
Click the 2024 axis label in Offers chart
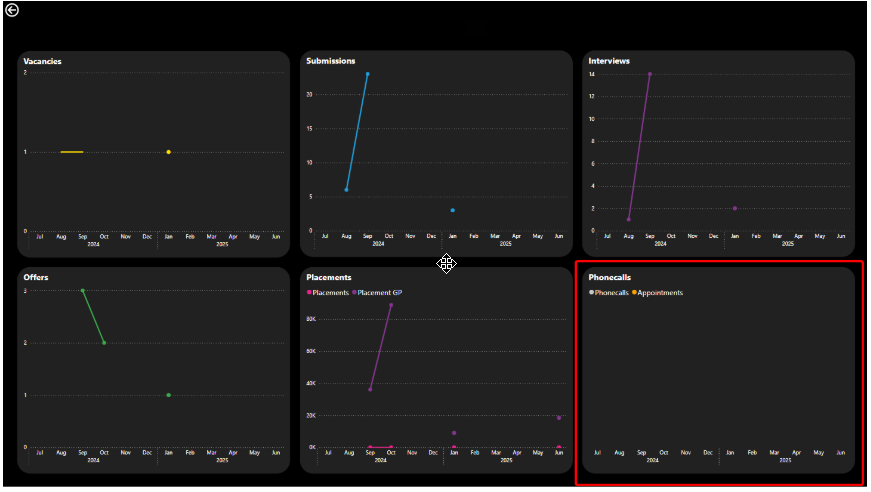[x=93, y=460]
